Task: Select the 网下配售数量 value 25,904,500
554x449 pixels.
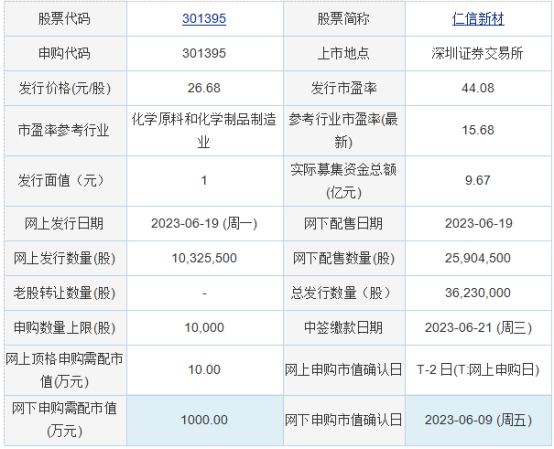Action: (478, 258)
